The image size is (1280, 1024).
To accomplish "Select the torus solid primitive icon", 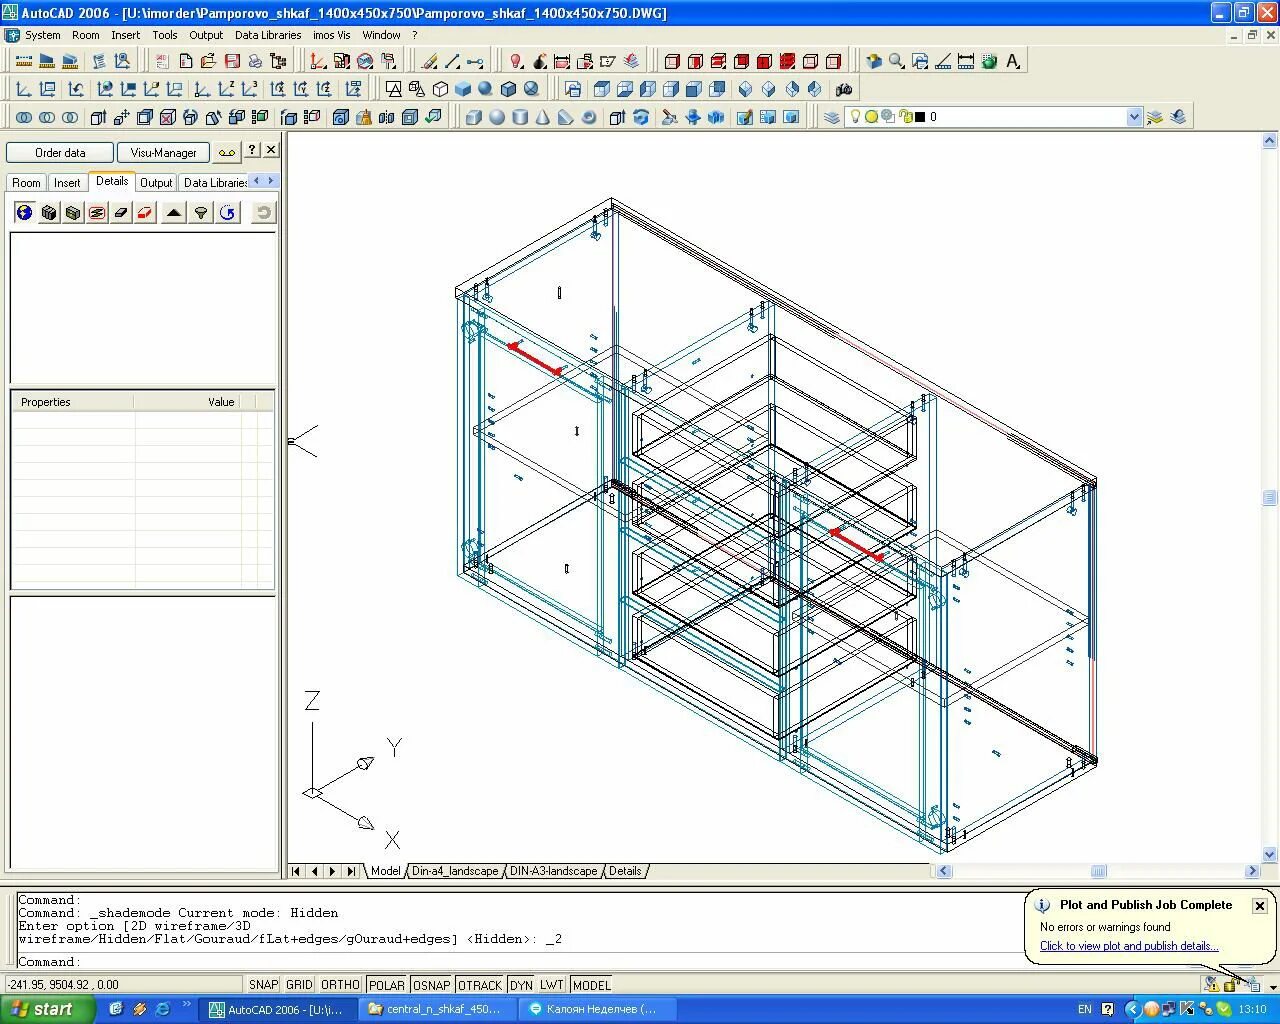I will click(x=589, y=117).
